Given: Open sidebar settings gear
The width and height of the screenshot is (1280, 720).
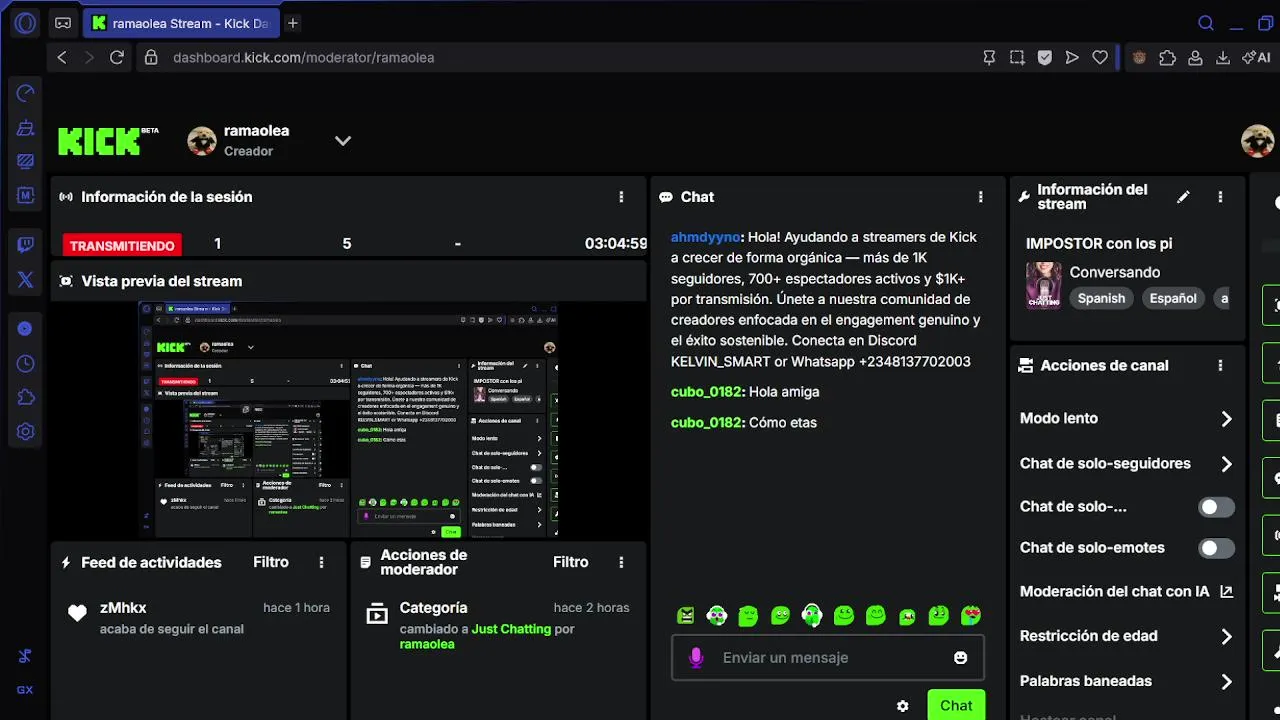Looking at the screenshot, I should 26,432.
